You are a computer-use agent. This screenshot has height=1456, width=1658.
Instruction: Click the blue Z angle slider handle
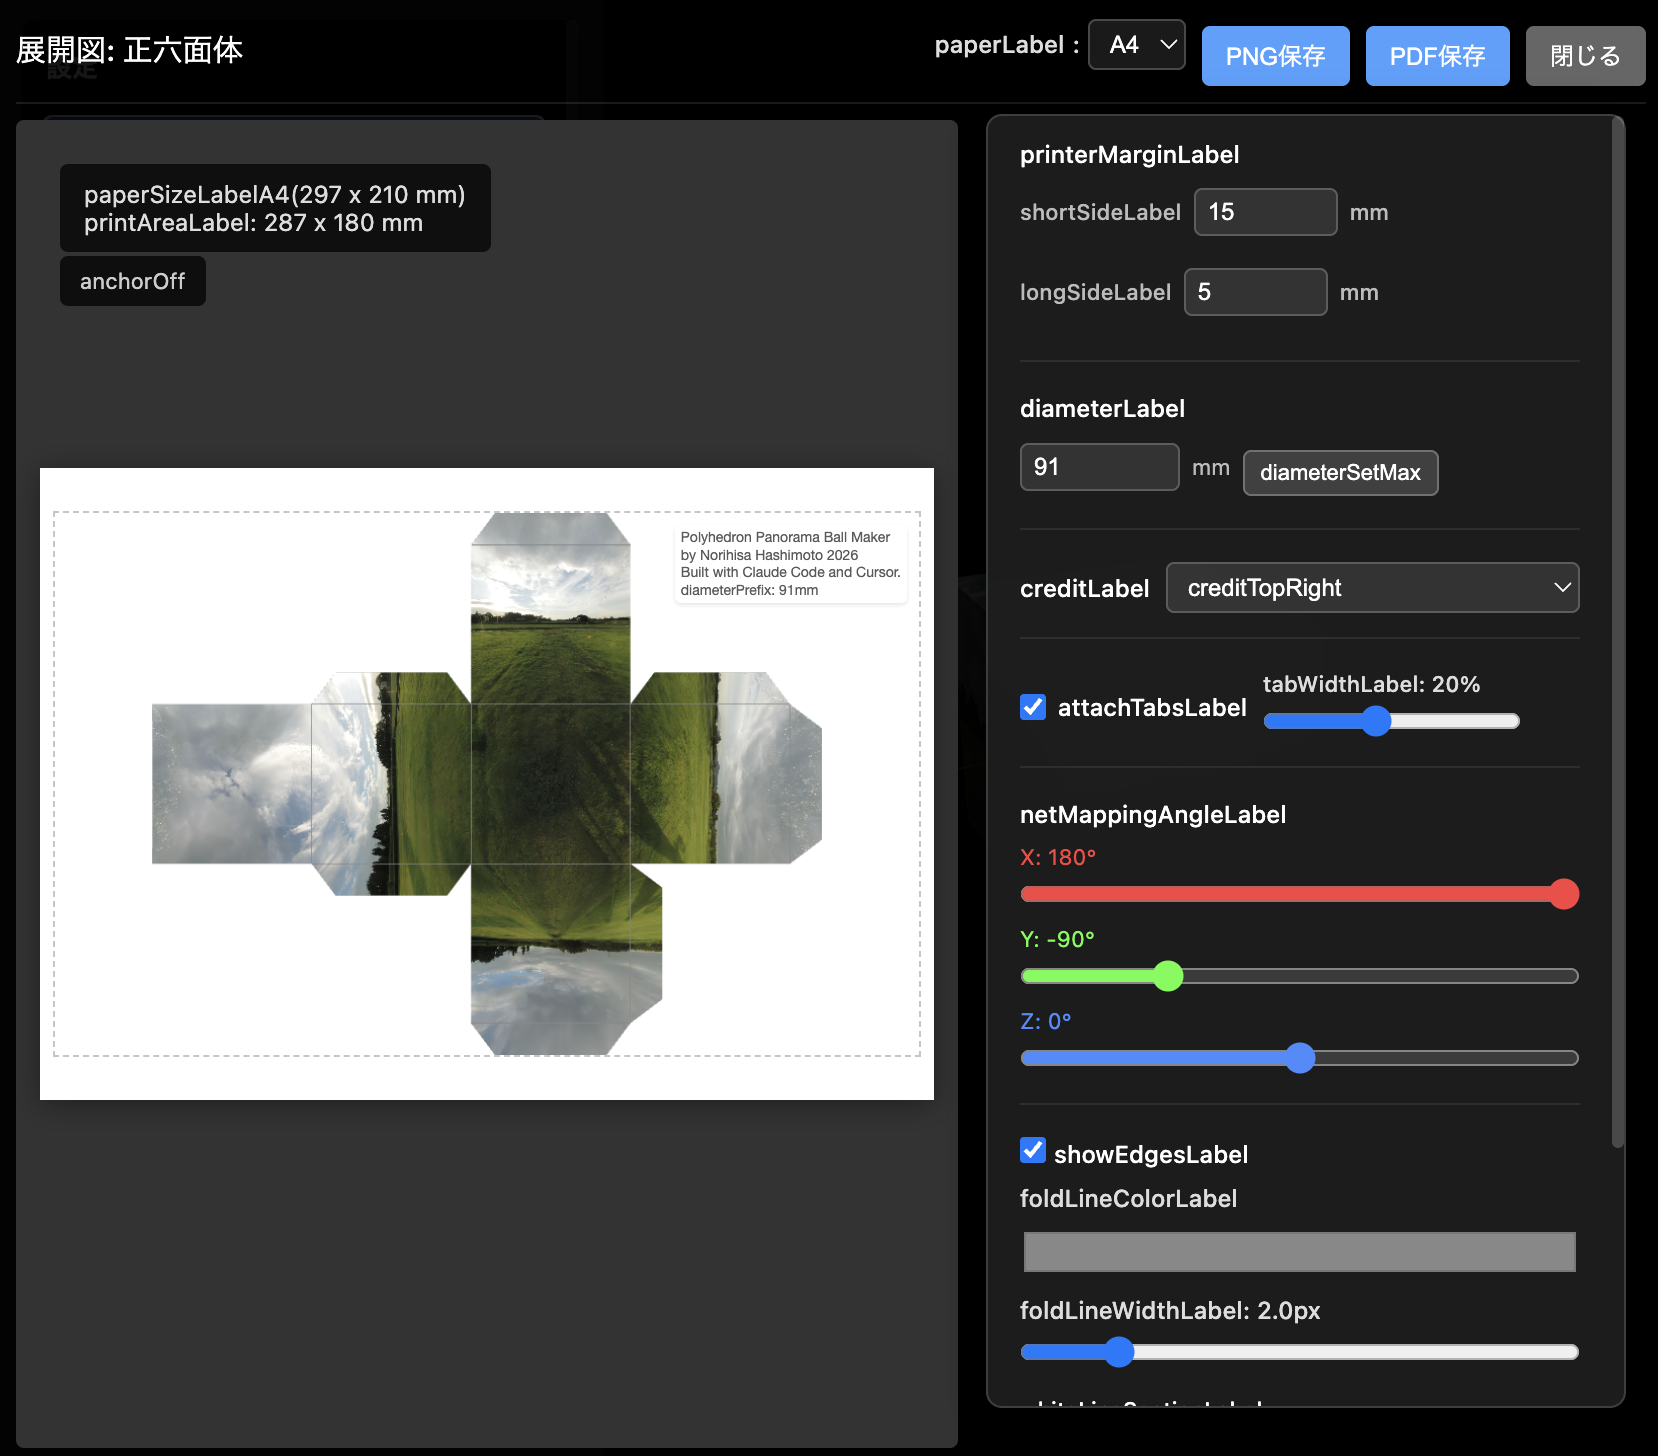[1300, 1058]
